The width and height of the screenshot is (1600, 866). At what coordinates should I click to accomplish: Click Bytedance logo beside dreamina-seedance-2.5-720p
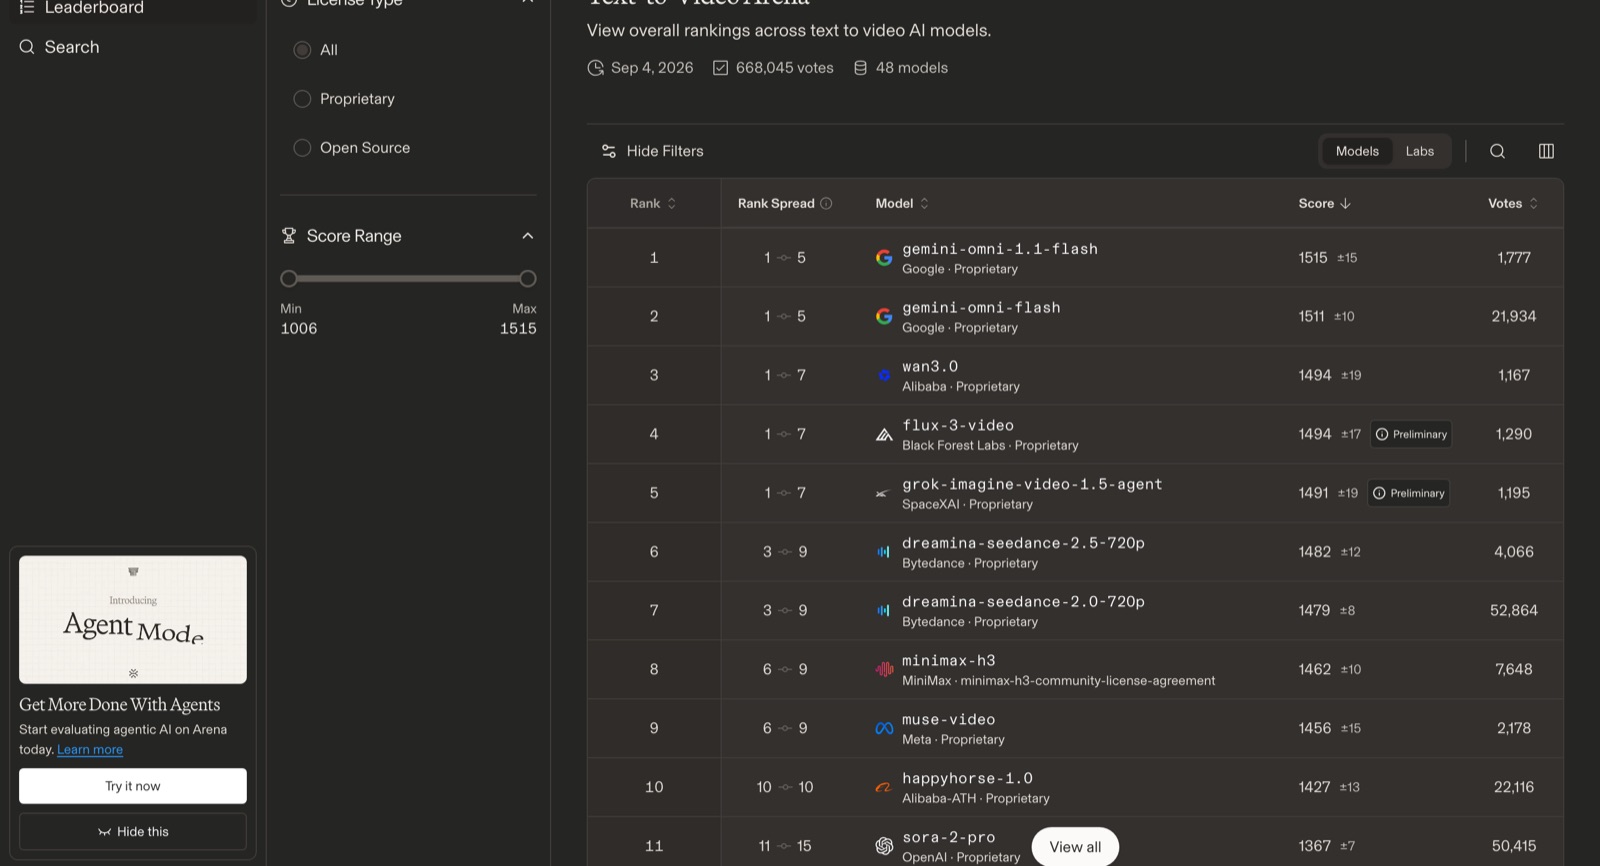(x=884, y=552)
